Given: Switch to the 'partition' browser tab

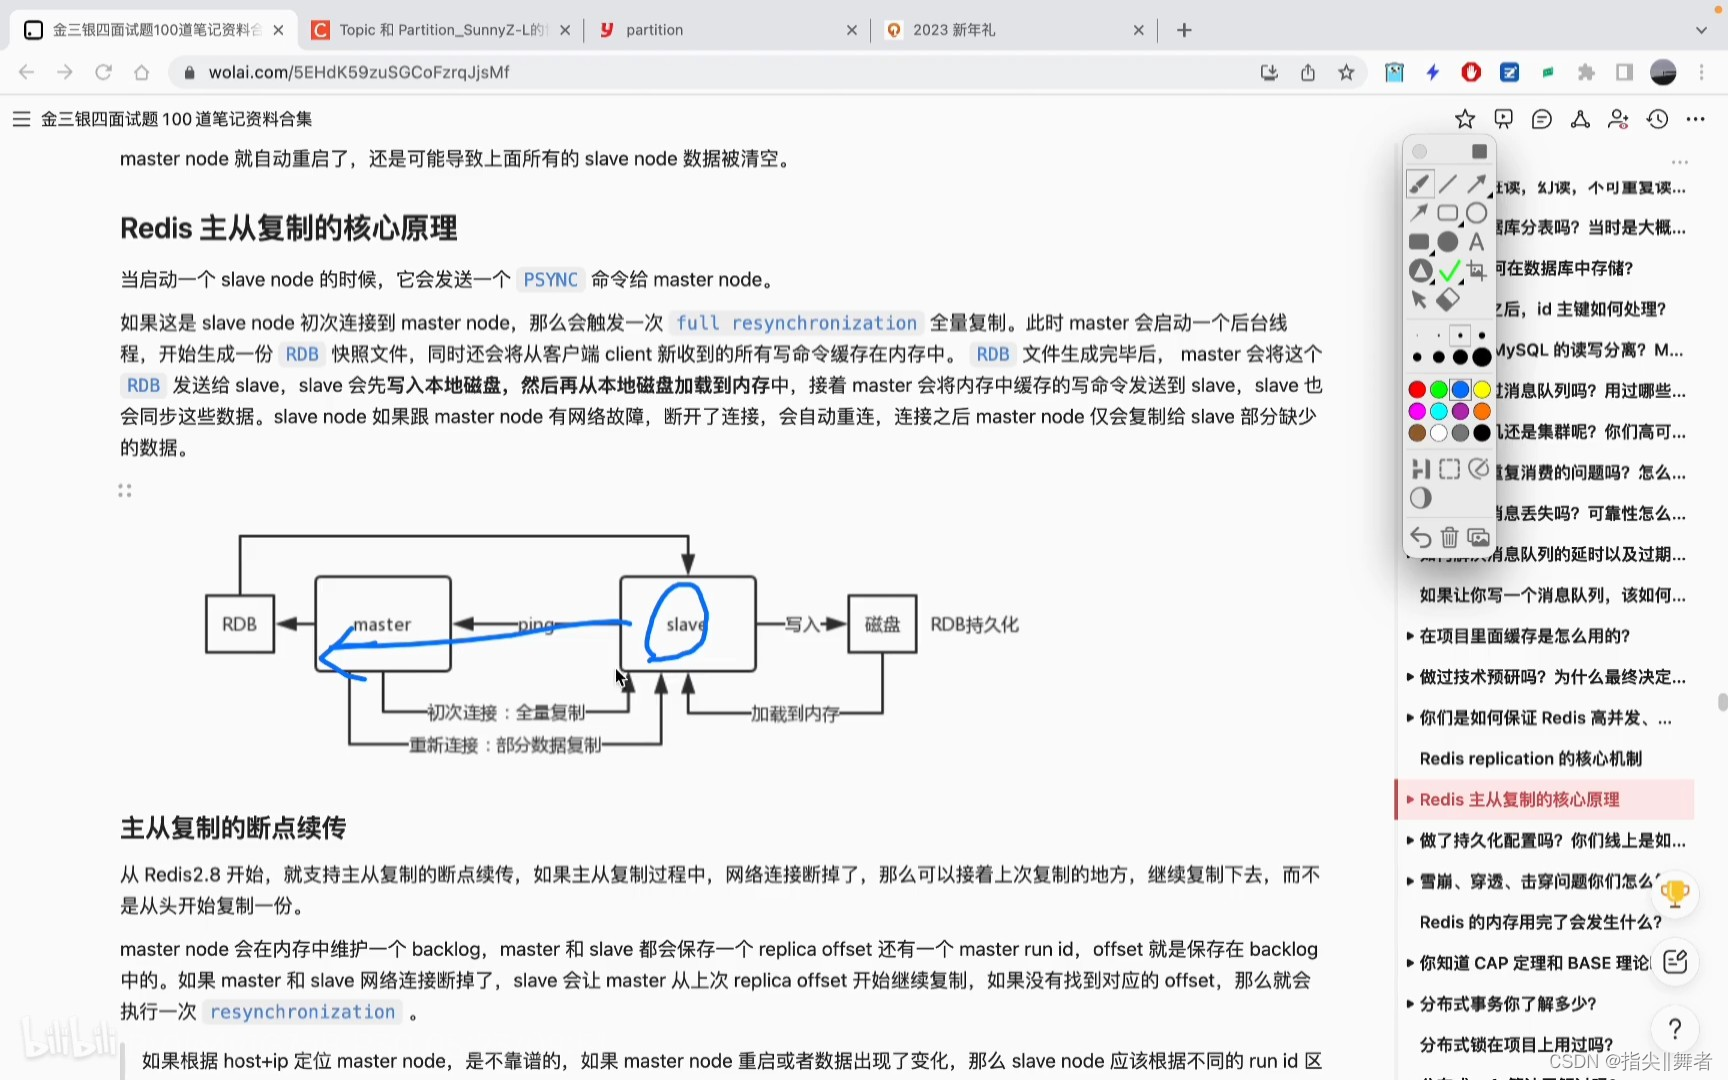Looking at the screenshot, I should pos(727,30).
